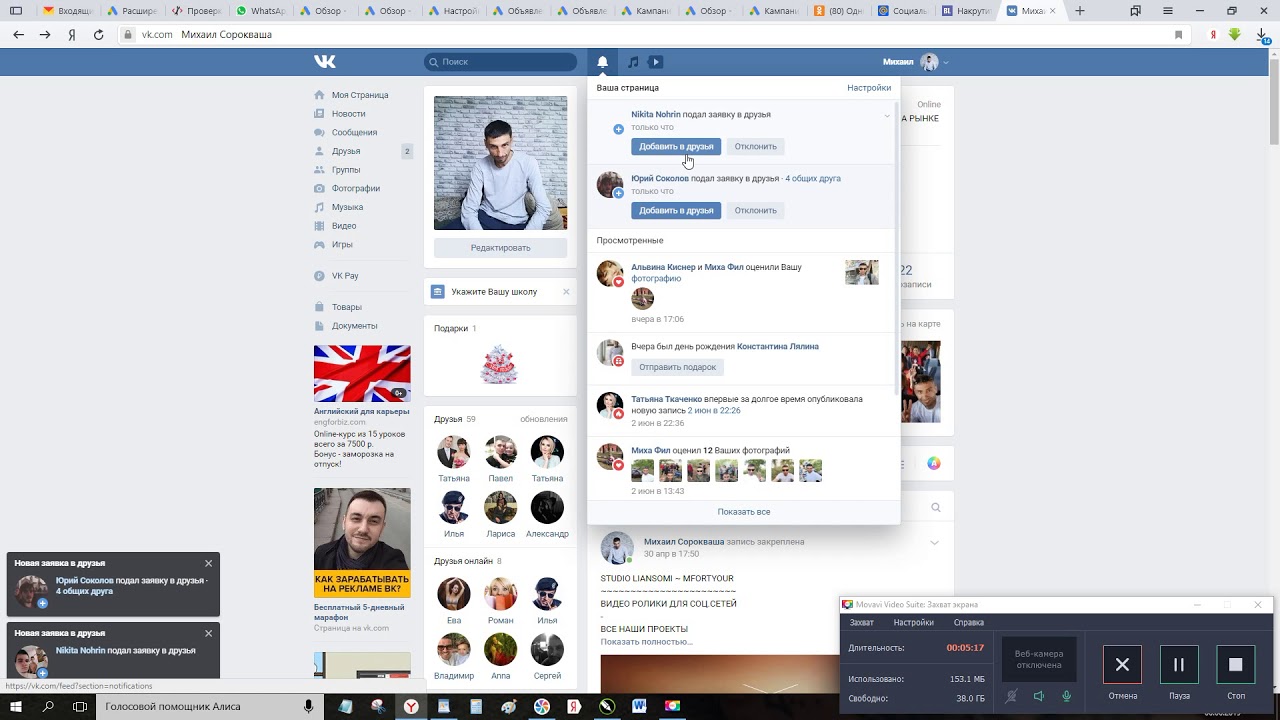
Task: Open the Windows Start button
Action: point(15,706)
